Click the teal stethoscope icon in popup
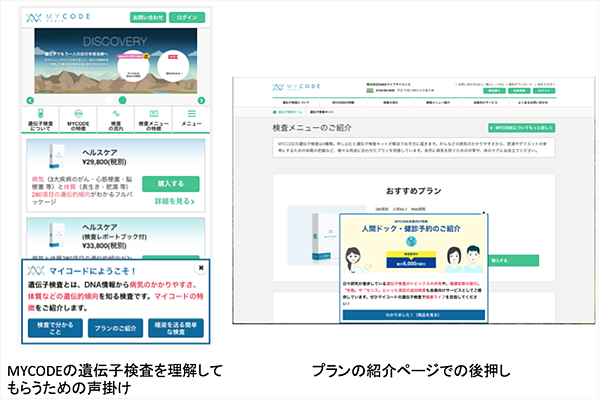This screenshot has width=599, height=399. tap(411, 242)
